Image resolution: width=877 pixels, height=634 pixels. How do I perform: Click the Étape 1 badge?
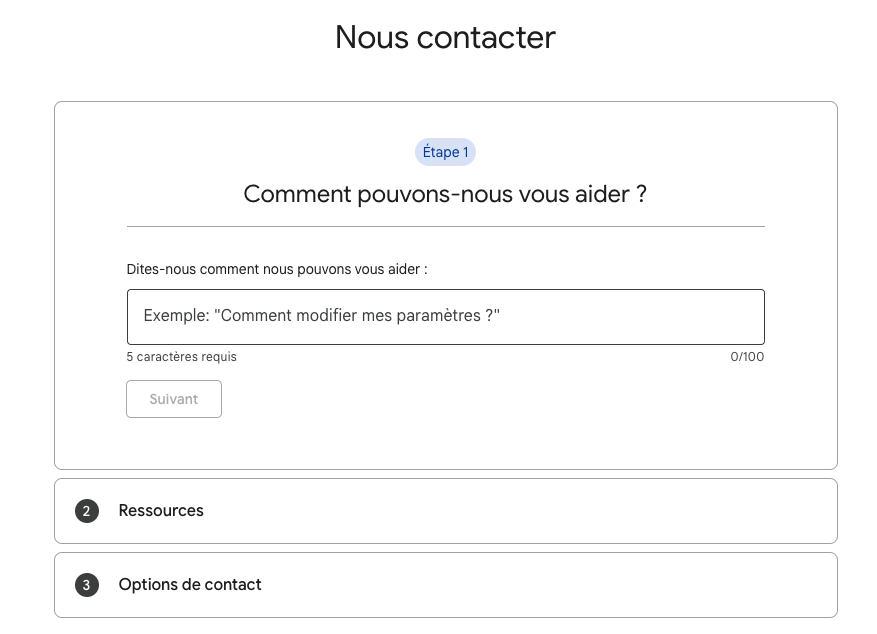445,152
